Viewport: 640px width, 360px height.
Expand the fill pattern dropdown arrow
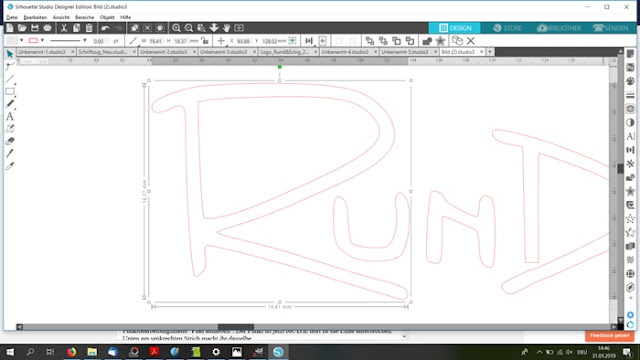21,40
